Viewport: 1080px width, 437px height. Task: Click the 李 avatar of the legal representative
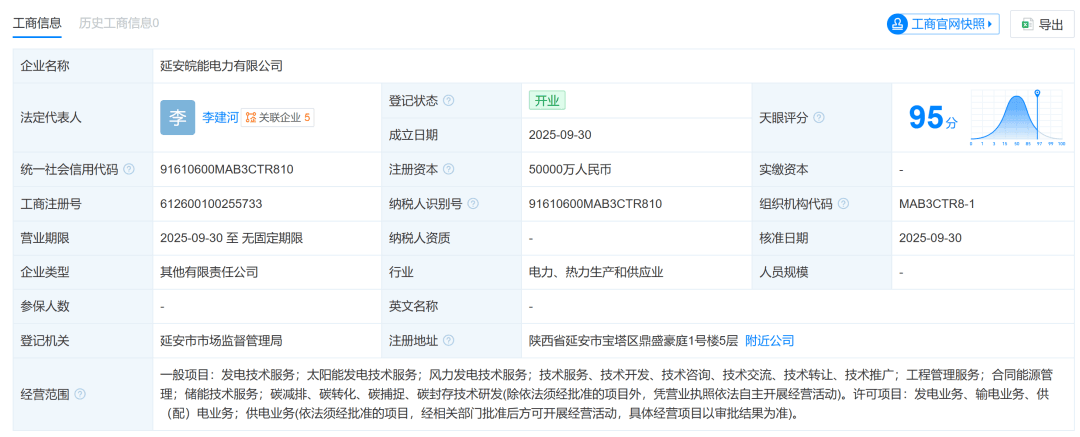[177, 117]
